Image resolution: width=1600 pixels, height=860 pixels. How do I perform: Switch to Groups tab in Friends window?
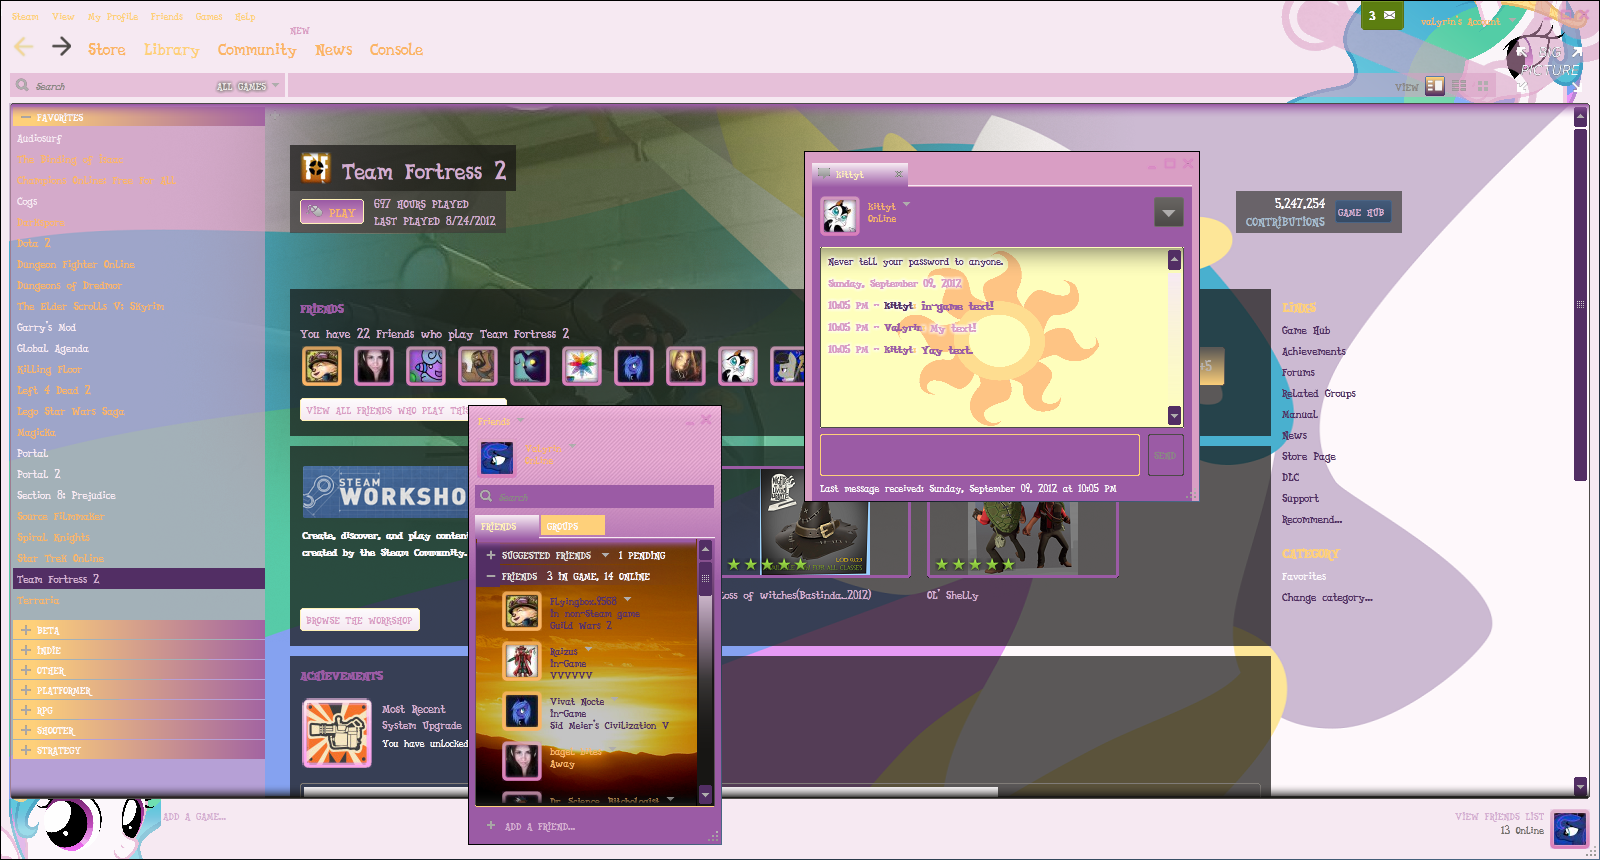573,525
